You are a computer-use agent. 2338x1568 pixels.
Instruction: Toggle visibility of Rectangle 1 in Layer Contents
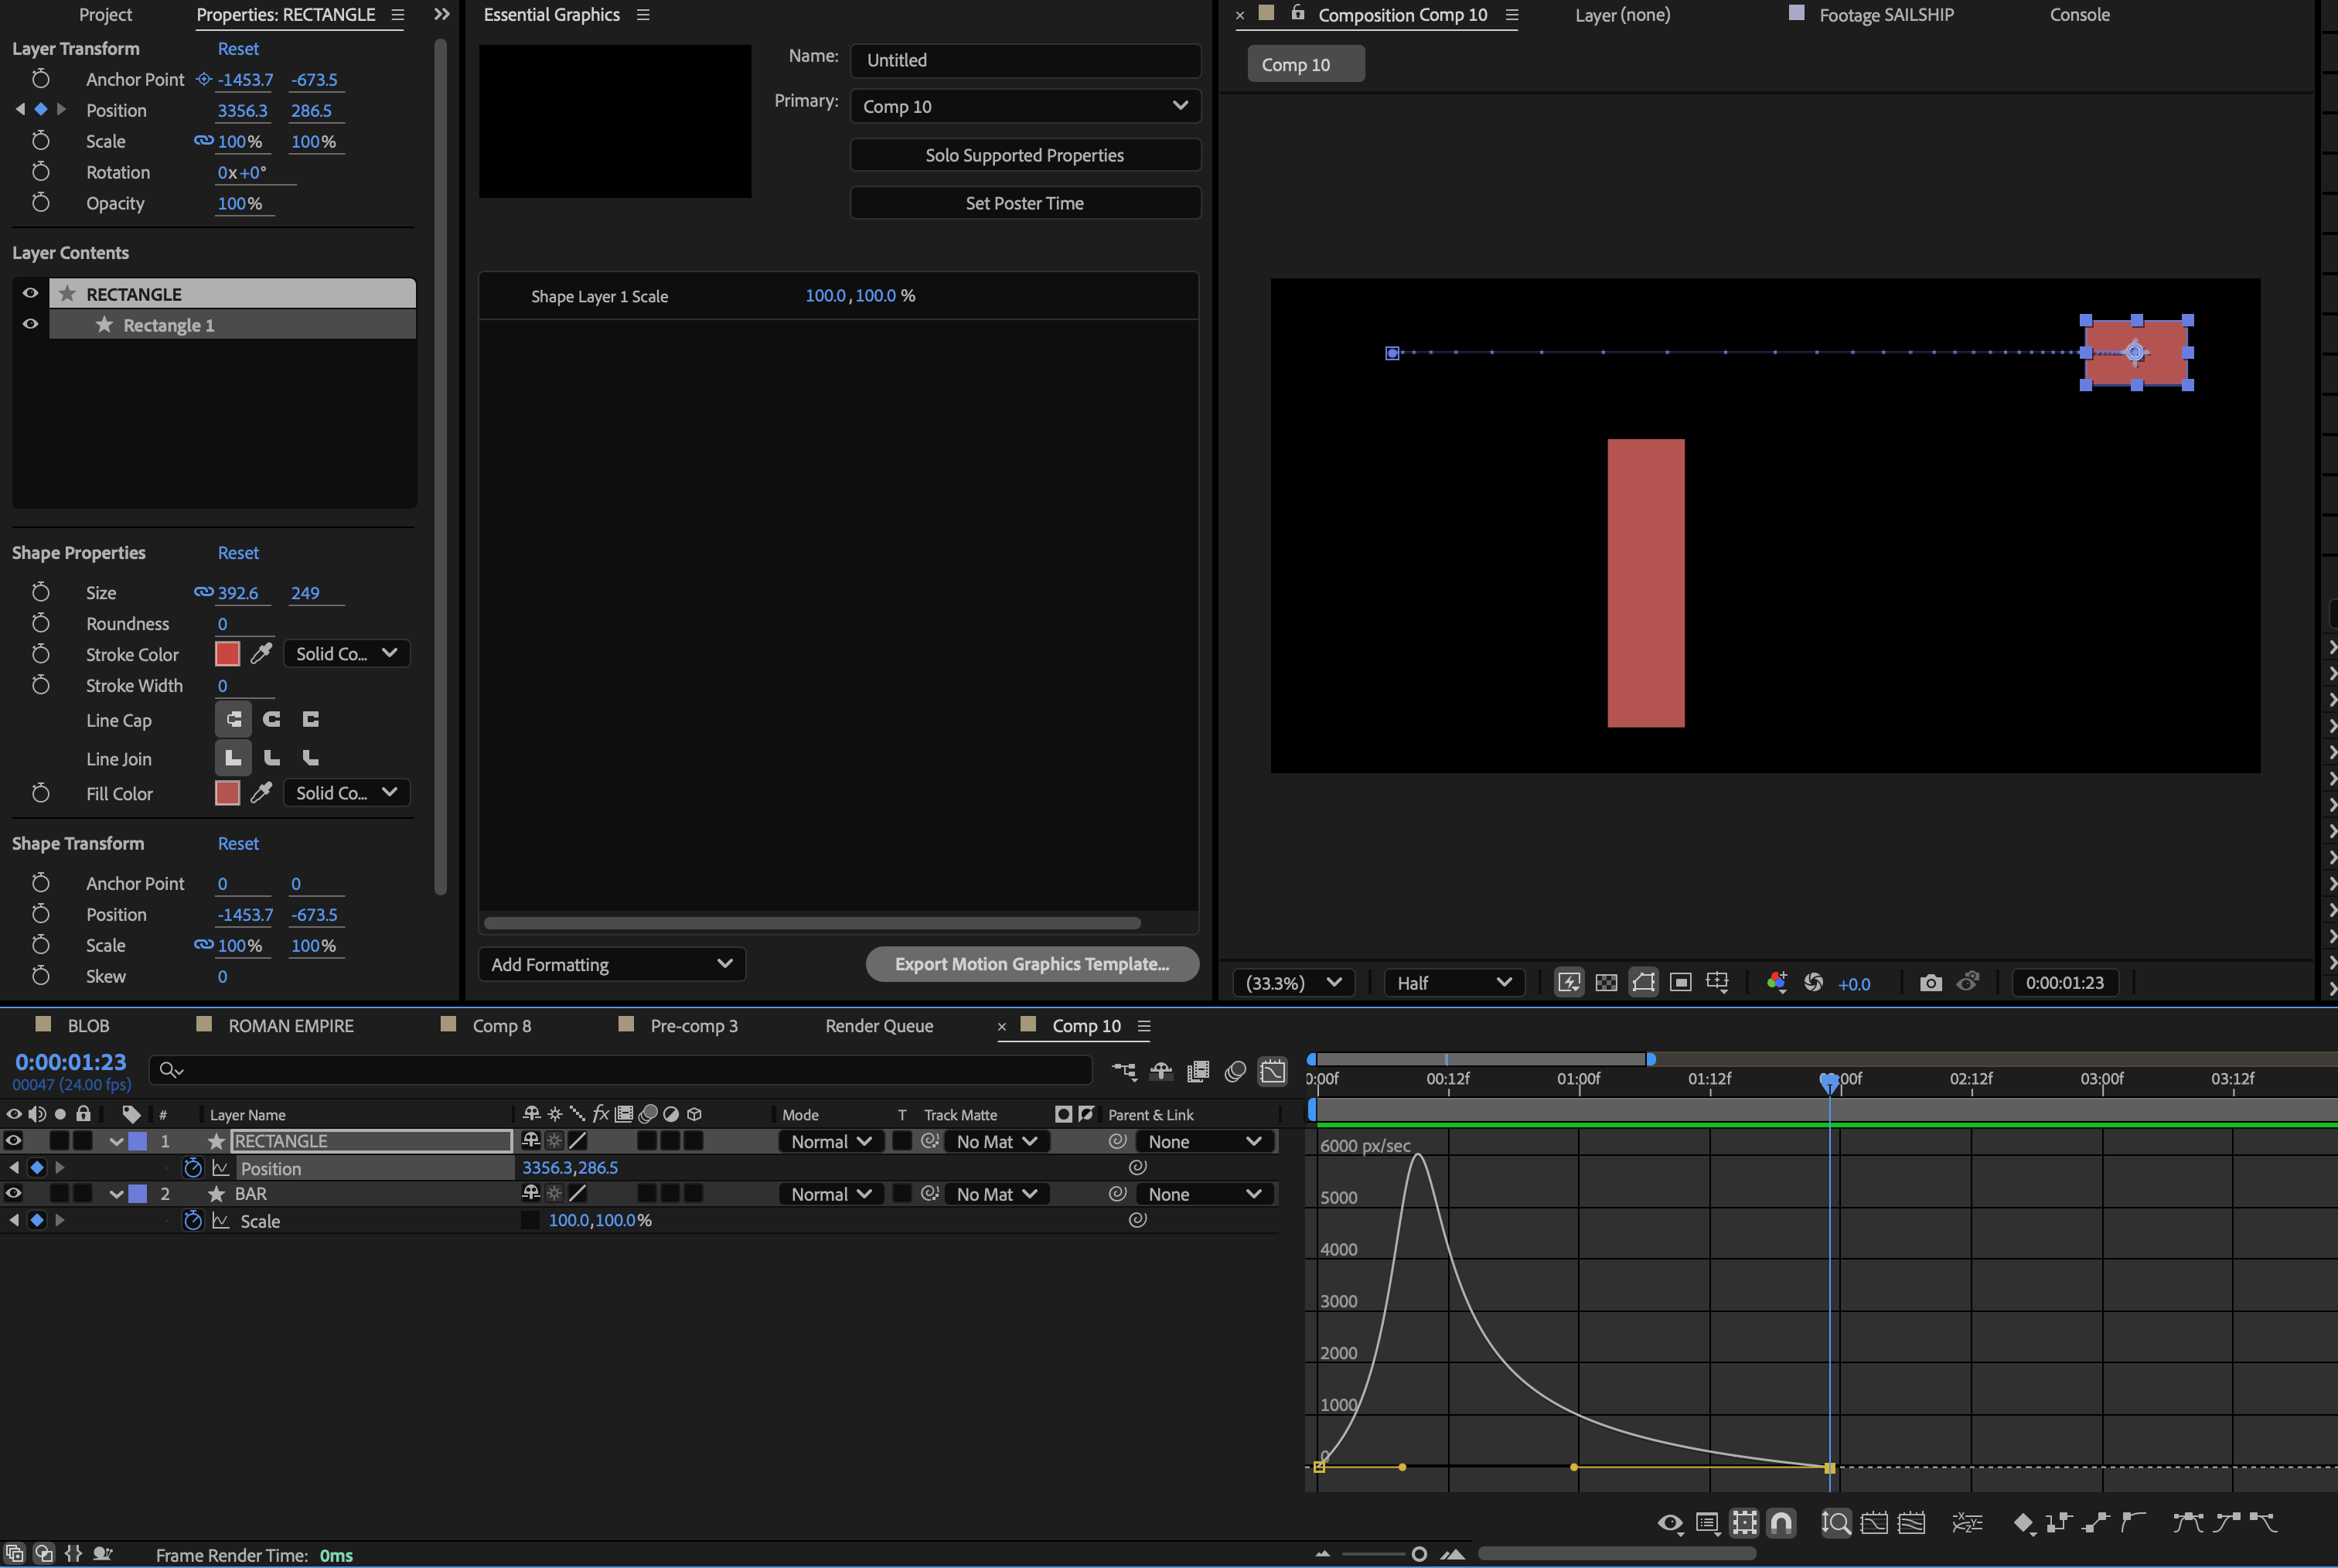coord(29,323)
